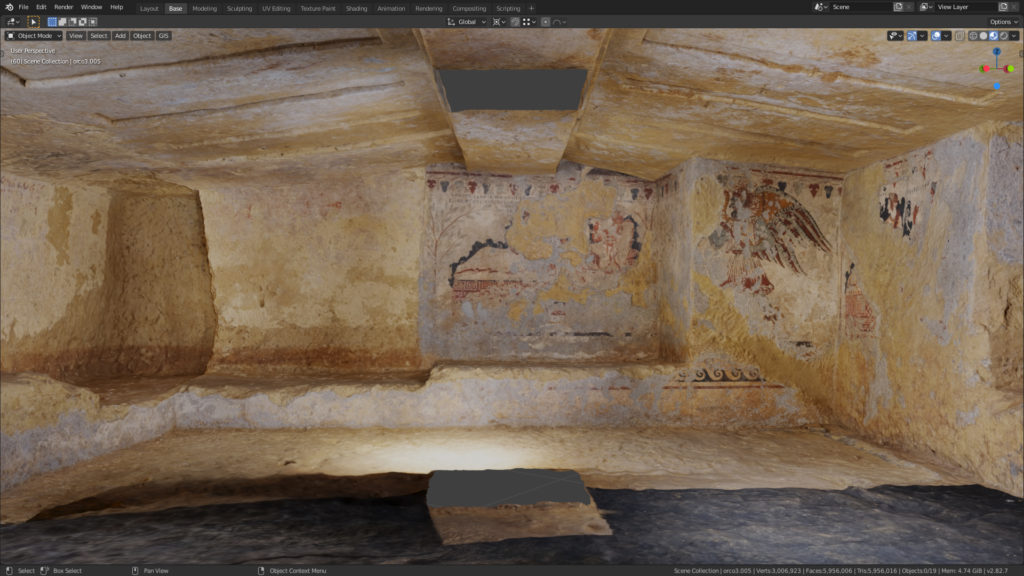This screenshot has height=576, width=1024.
Task: Activate the Select Box tool icon
Action: click(33, 22)
